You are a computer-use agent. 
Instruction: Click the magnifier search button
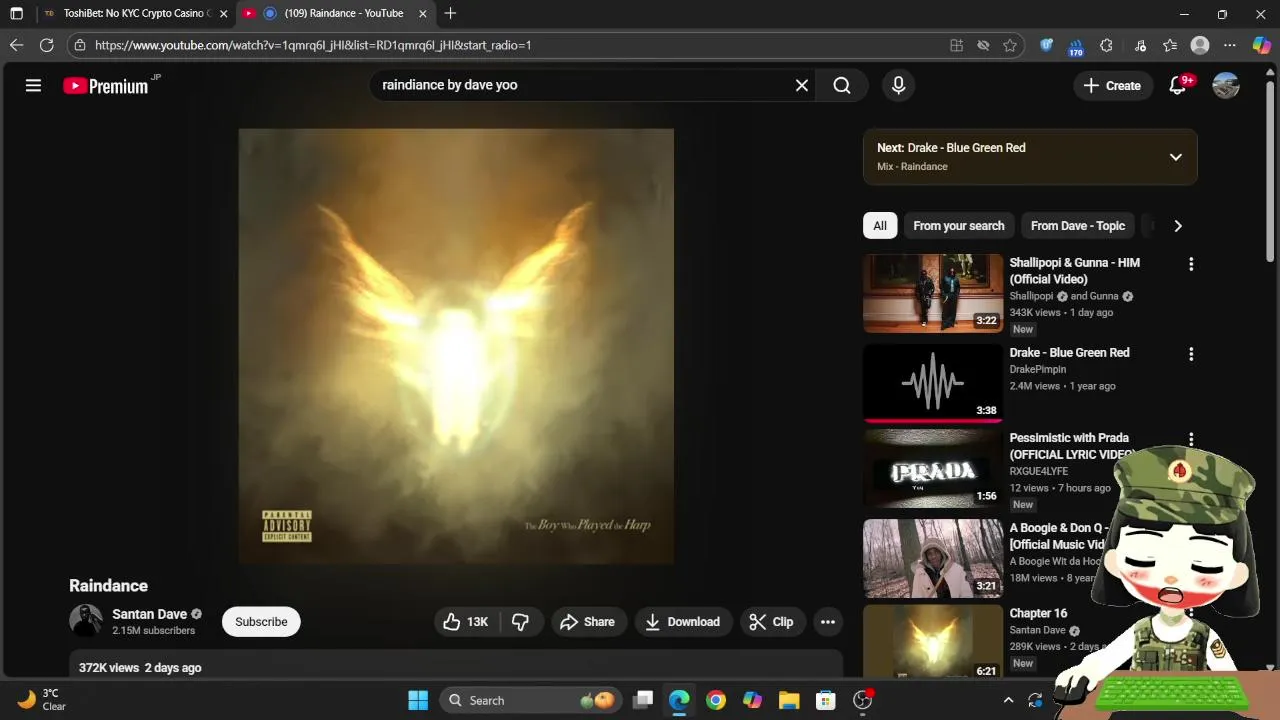pos(842,86)
